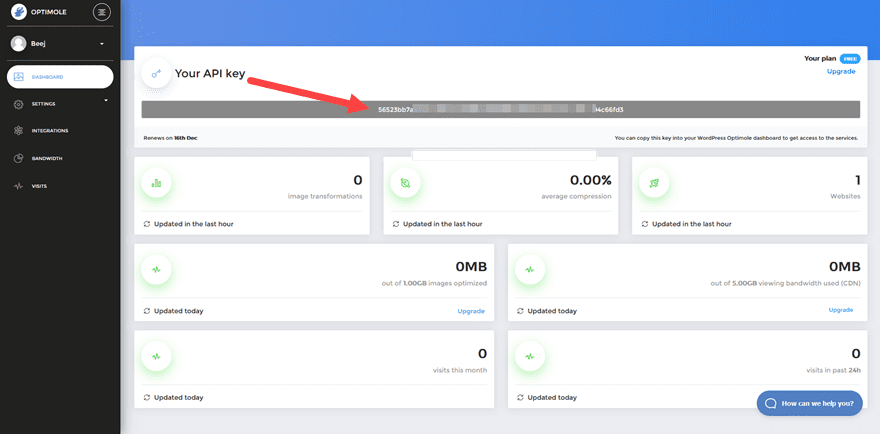Click the chat bubble icon
The image size is (880, 434).
point(771,403)
